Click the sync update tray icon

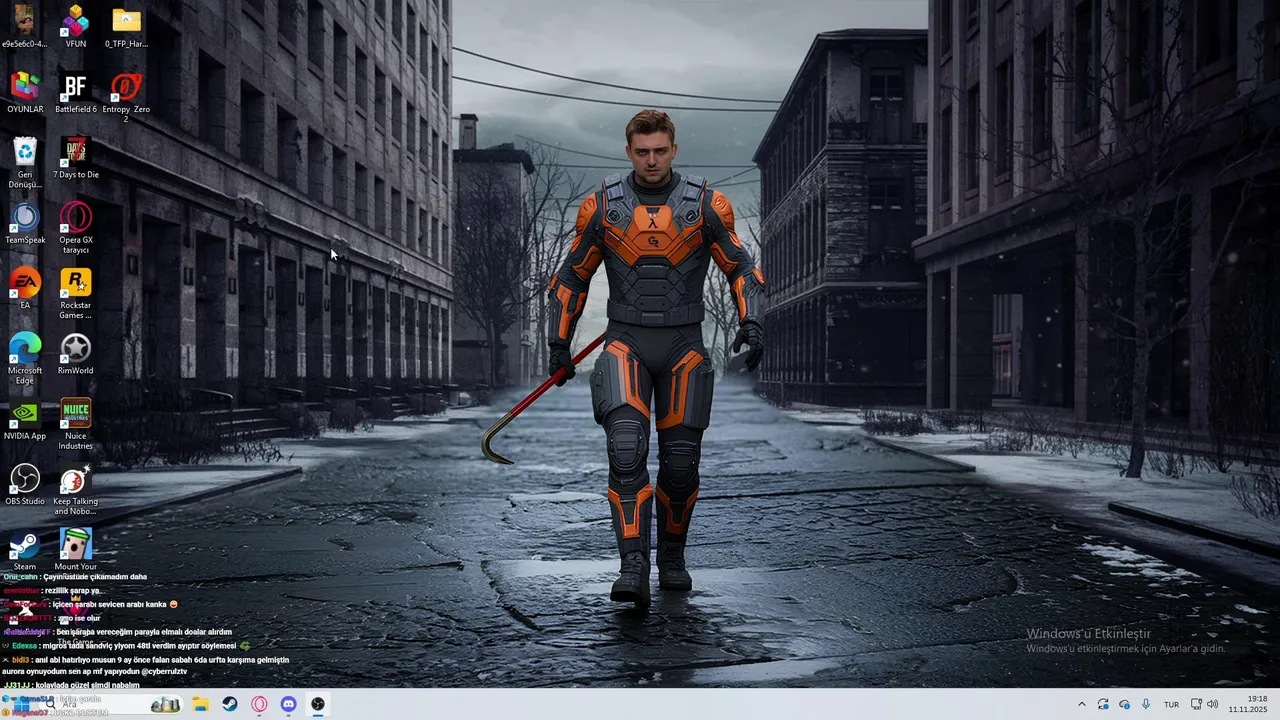click(x=1103, y=704)
